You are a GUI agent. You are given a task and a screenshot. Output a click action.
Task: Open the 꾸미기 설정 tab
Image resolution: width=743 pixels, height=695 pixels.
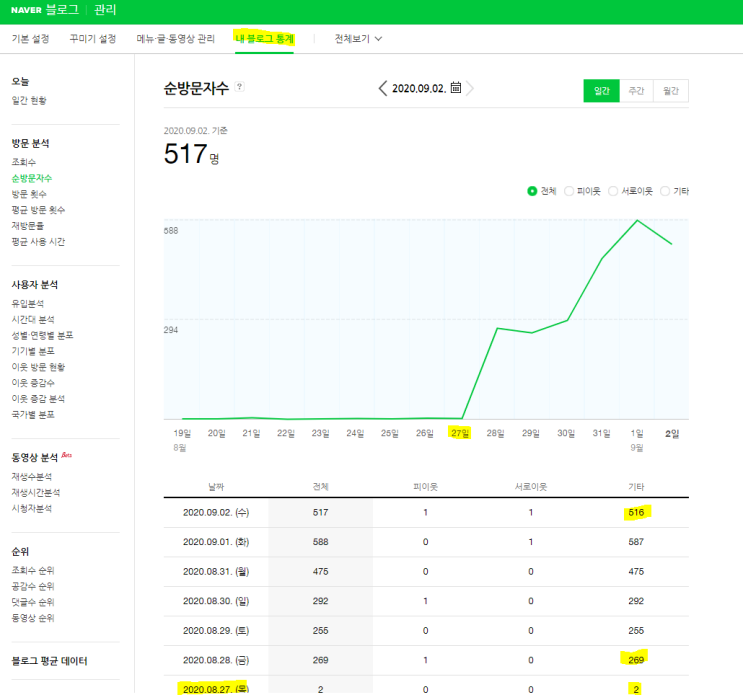pos(93,39)
